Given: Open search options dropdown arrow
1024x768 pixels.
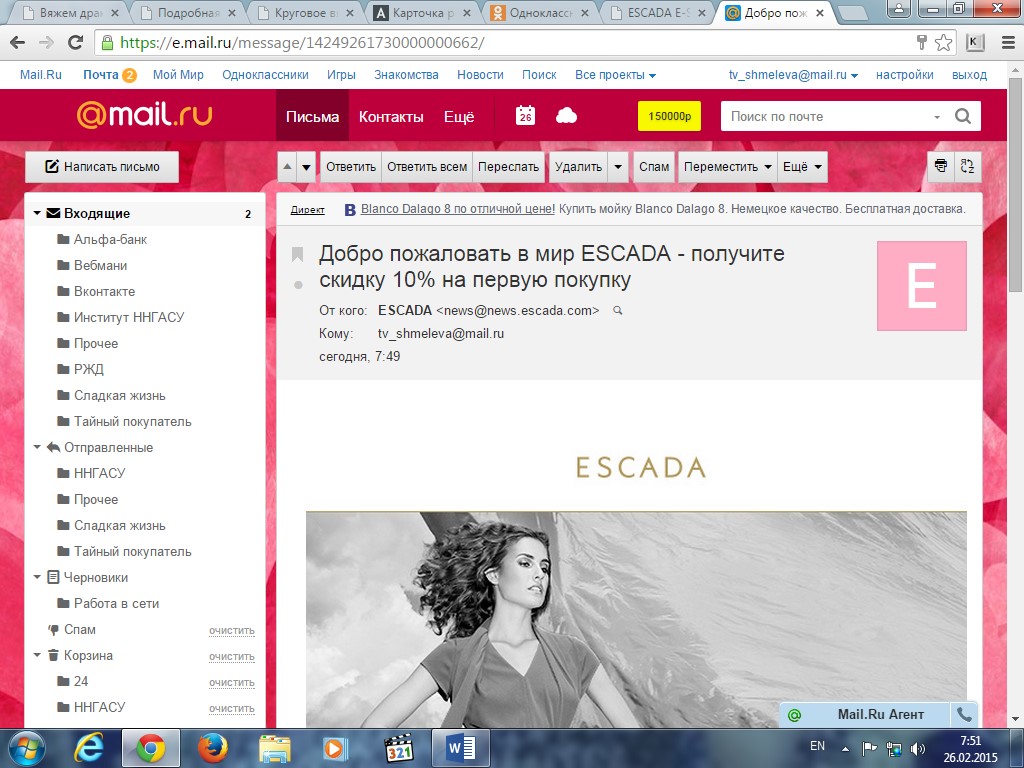Looking at the screenshot, I should click(936, 117).
